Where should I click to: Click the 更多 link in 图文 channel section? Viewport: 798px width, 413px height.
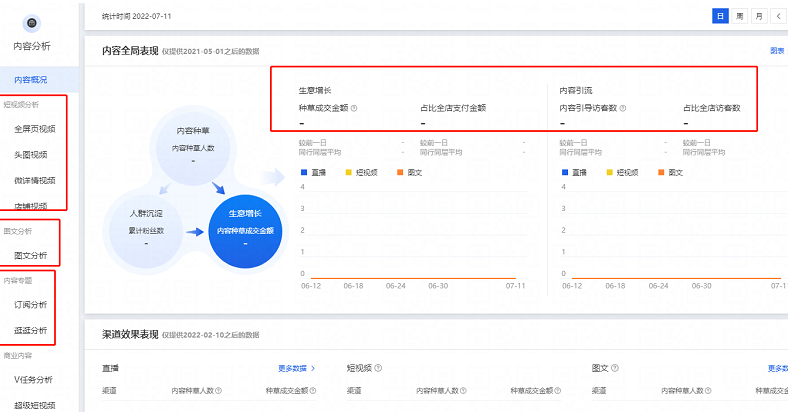tap(777, 368)
